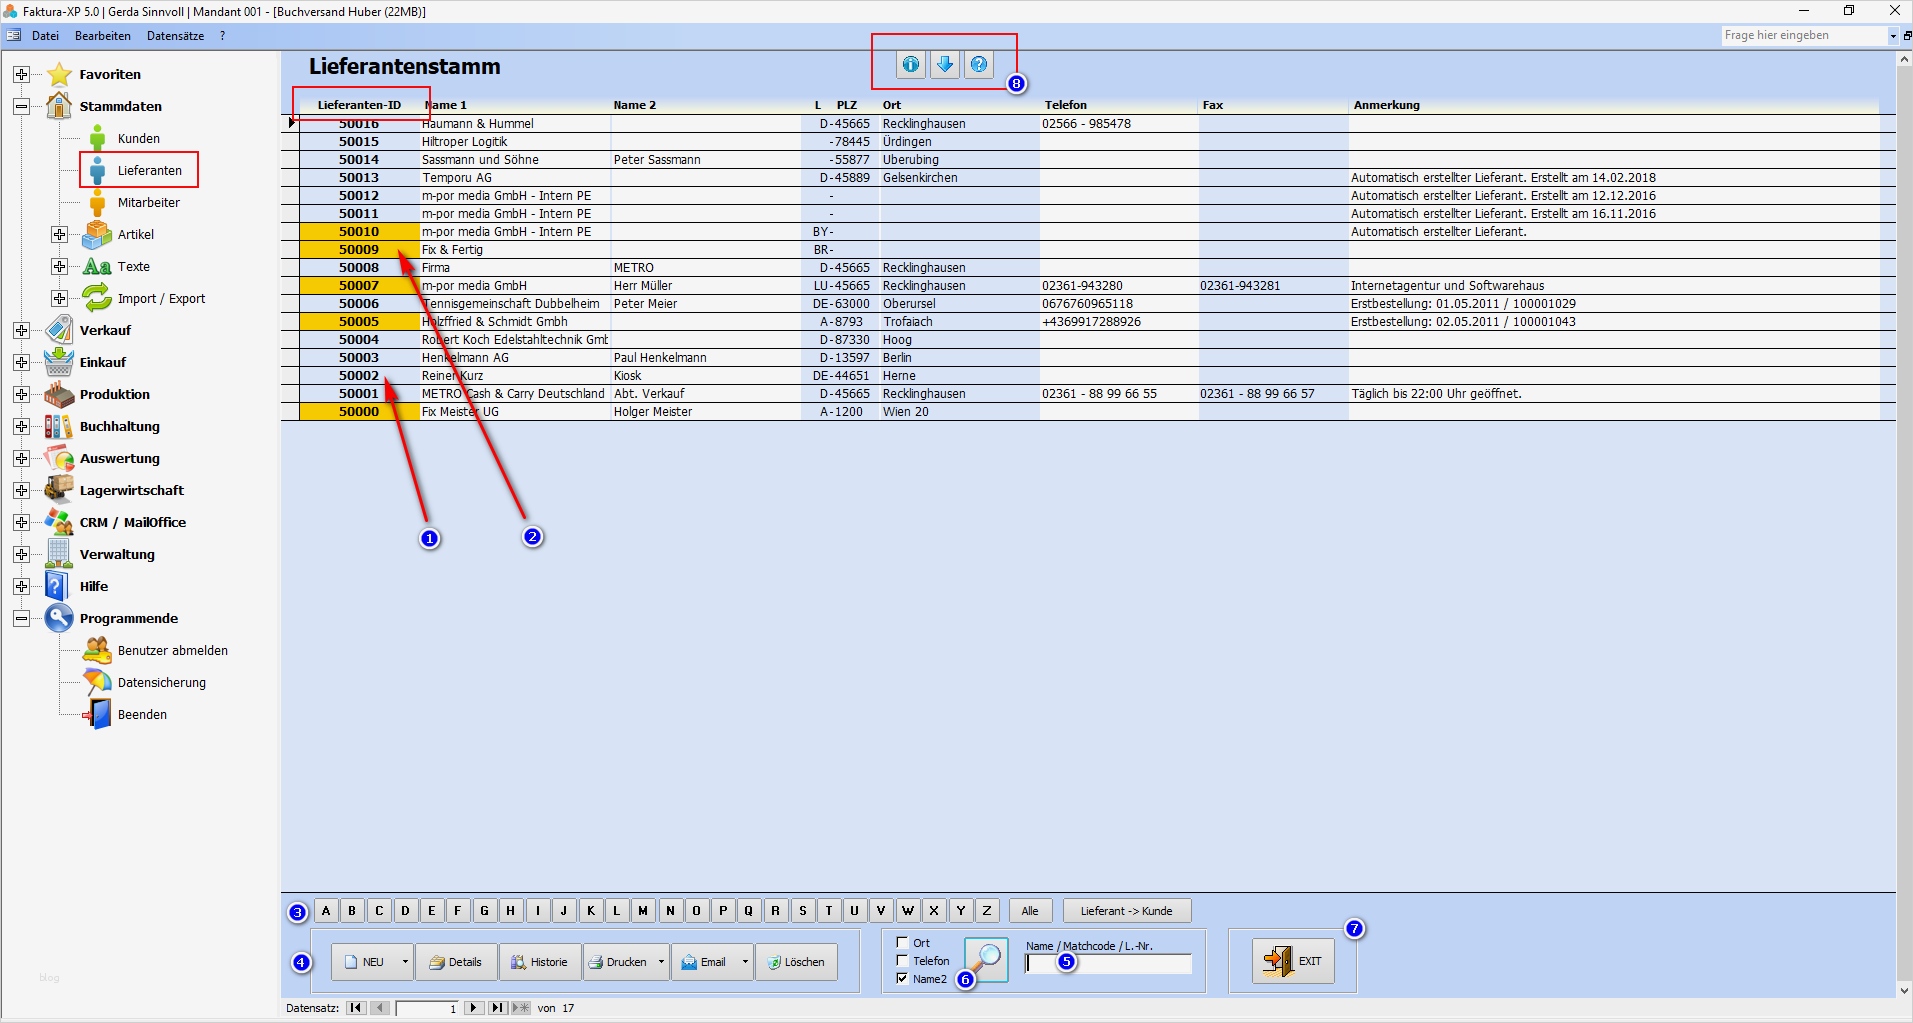Open Kunden from the Stammdaten section
The width and height of the screenshot is (1913, 1023).
click(x=141, y=138)
